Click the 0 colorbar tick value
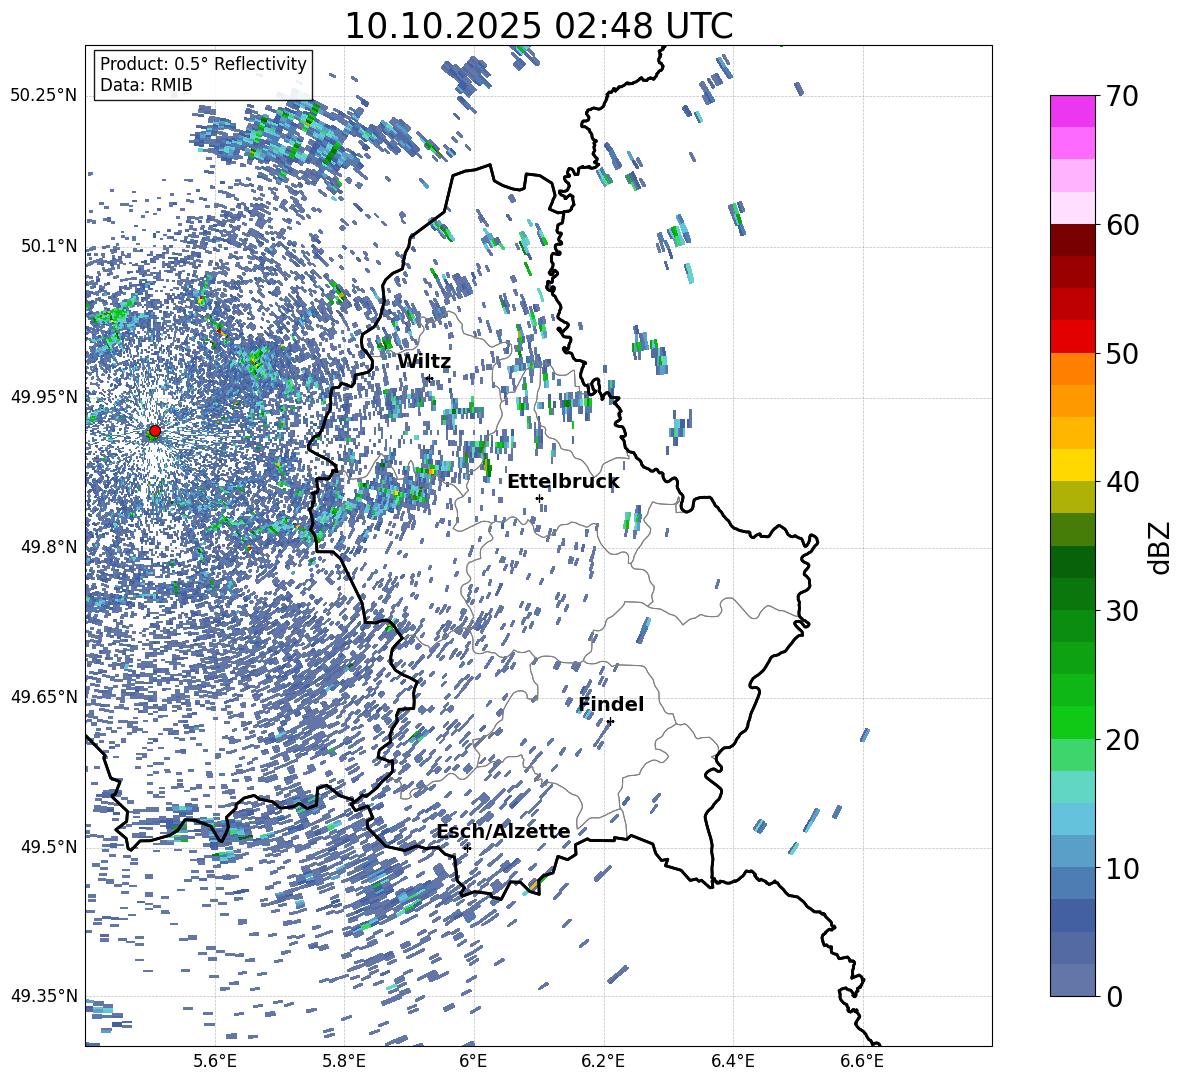Image resolution: width=1184 pixels, height=1081 pixels. pos(1114,996)
